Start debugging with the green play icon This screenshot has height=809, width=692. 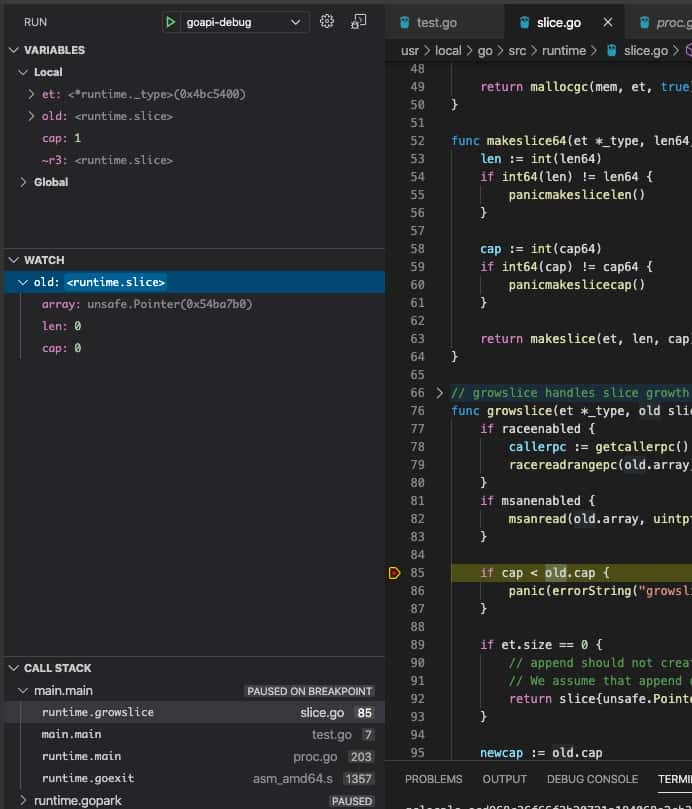[170, 22]
